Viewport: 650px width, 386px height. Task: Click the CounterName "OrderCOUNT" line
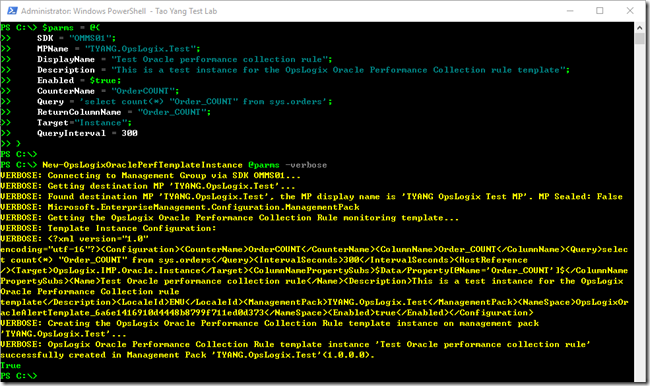tap(108, 91)
